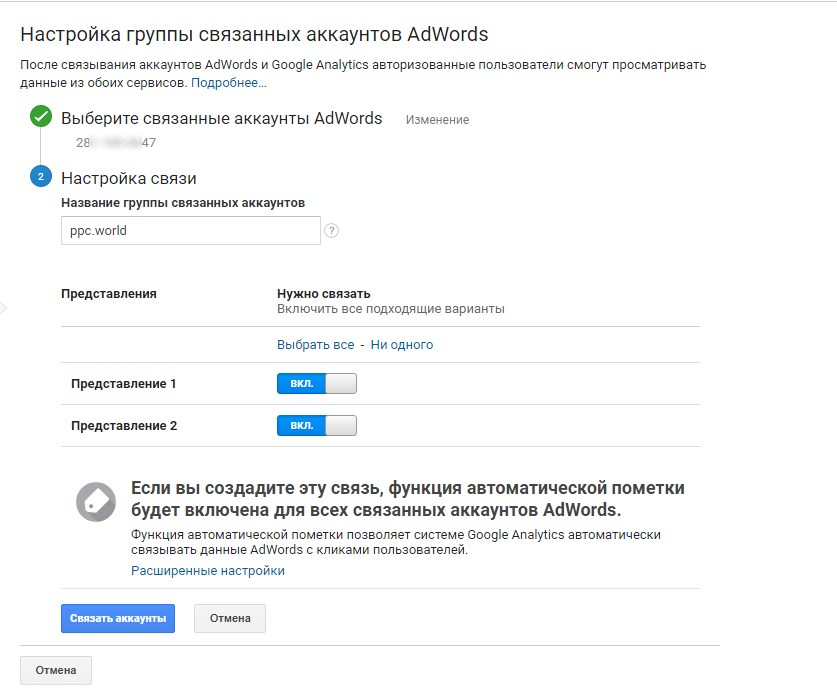The height and width of the screenshot is (696, 837).
Task: Click the gray auto-tagging tag icon
Action: click(x=96, y=502)
